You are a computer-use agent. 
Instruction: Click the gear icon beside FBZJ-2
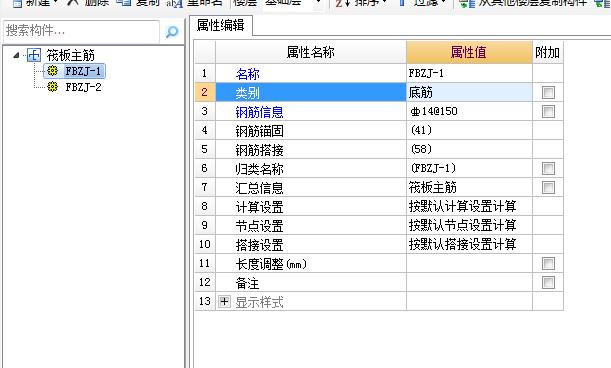[x=52, y=87]
